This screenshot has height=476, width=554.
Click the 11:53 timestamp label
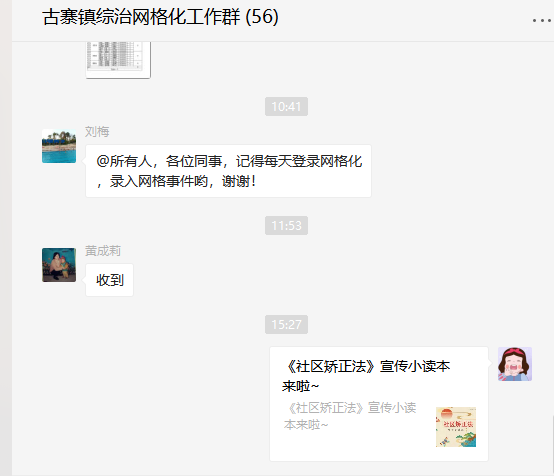(x=287, y=225)
